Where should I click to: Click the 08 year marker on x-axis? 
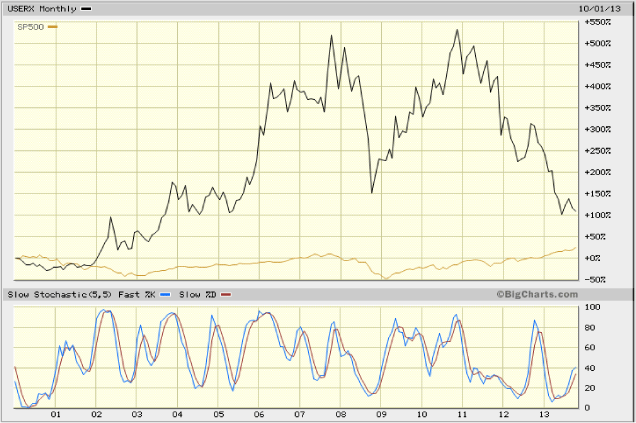[x=340, y=415]
